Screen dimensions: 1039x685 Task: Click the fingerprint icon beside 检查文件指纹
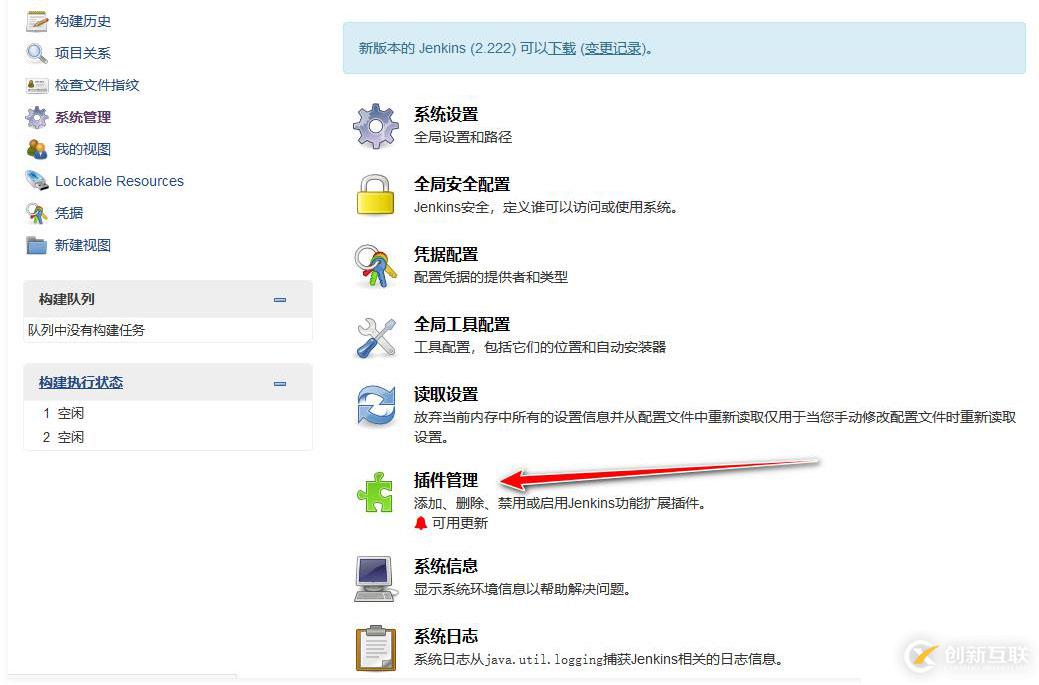coord(36,85)
